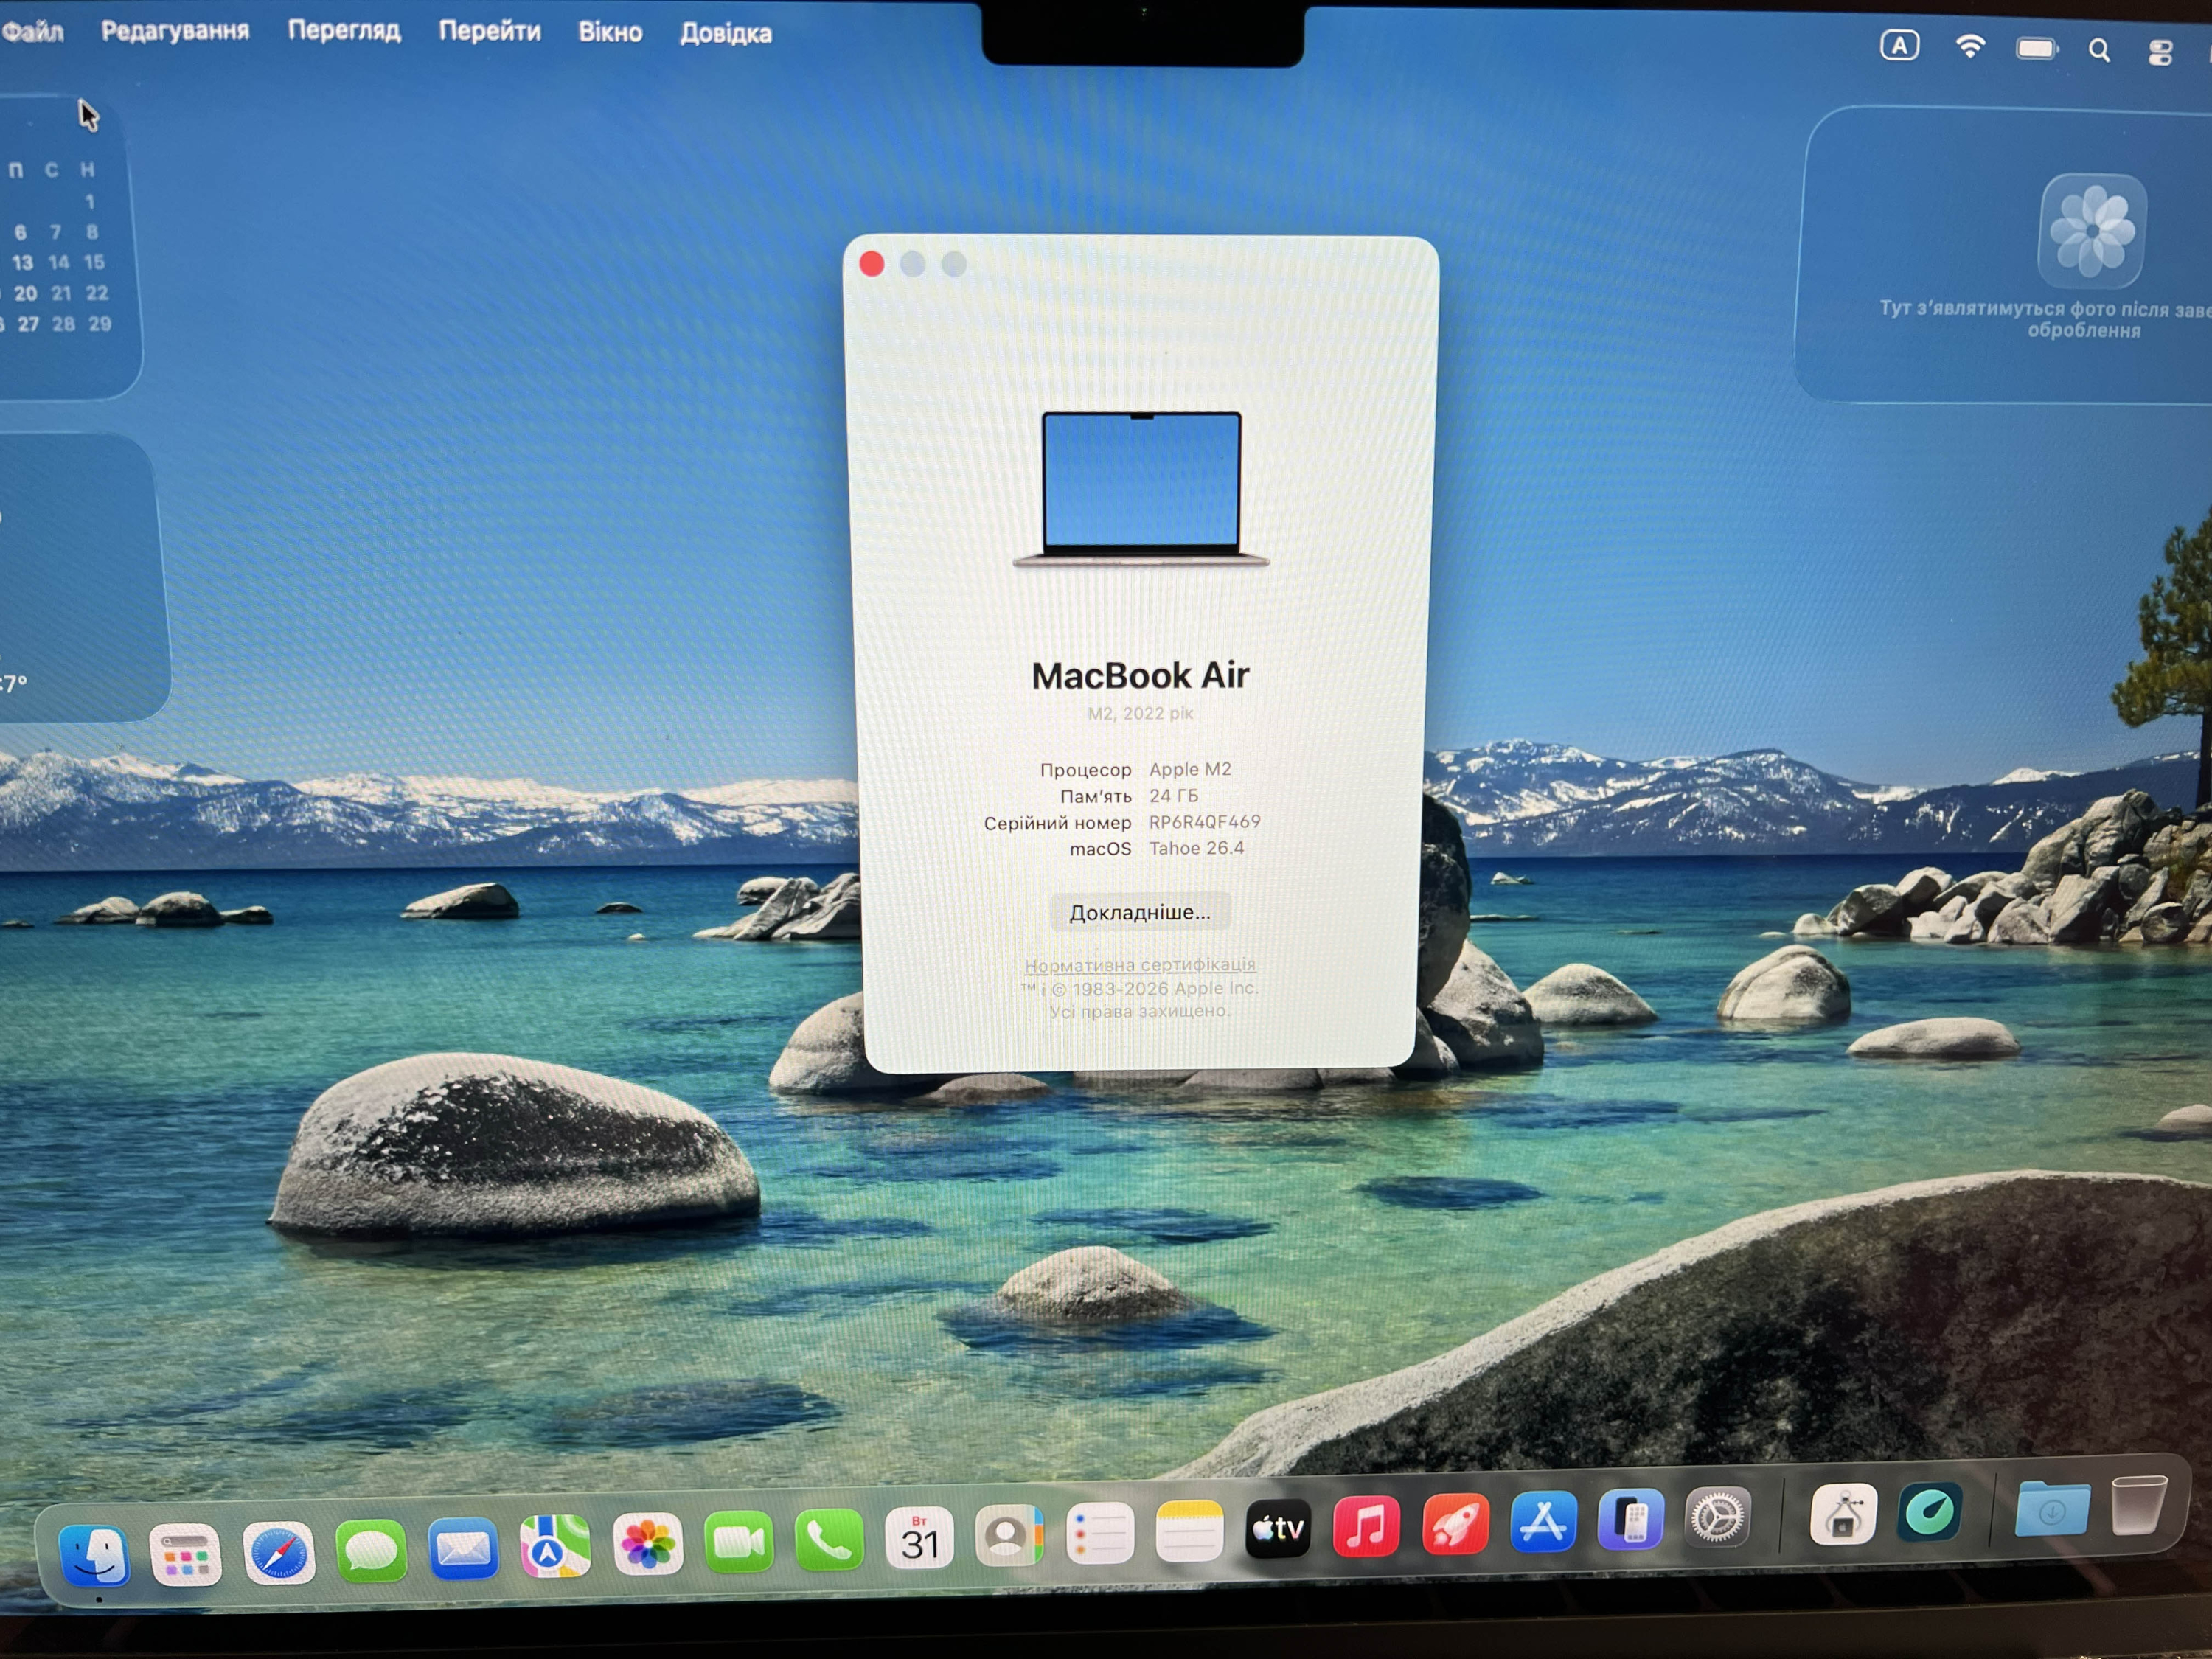Image resolution: width=2212 pixels, height=1659 pixels.
Task: Open Messages from the Dock
Action: pos(371,1551)
